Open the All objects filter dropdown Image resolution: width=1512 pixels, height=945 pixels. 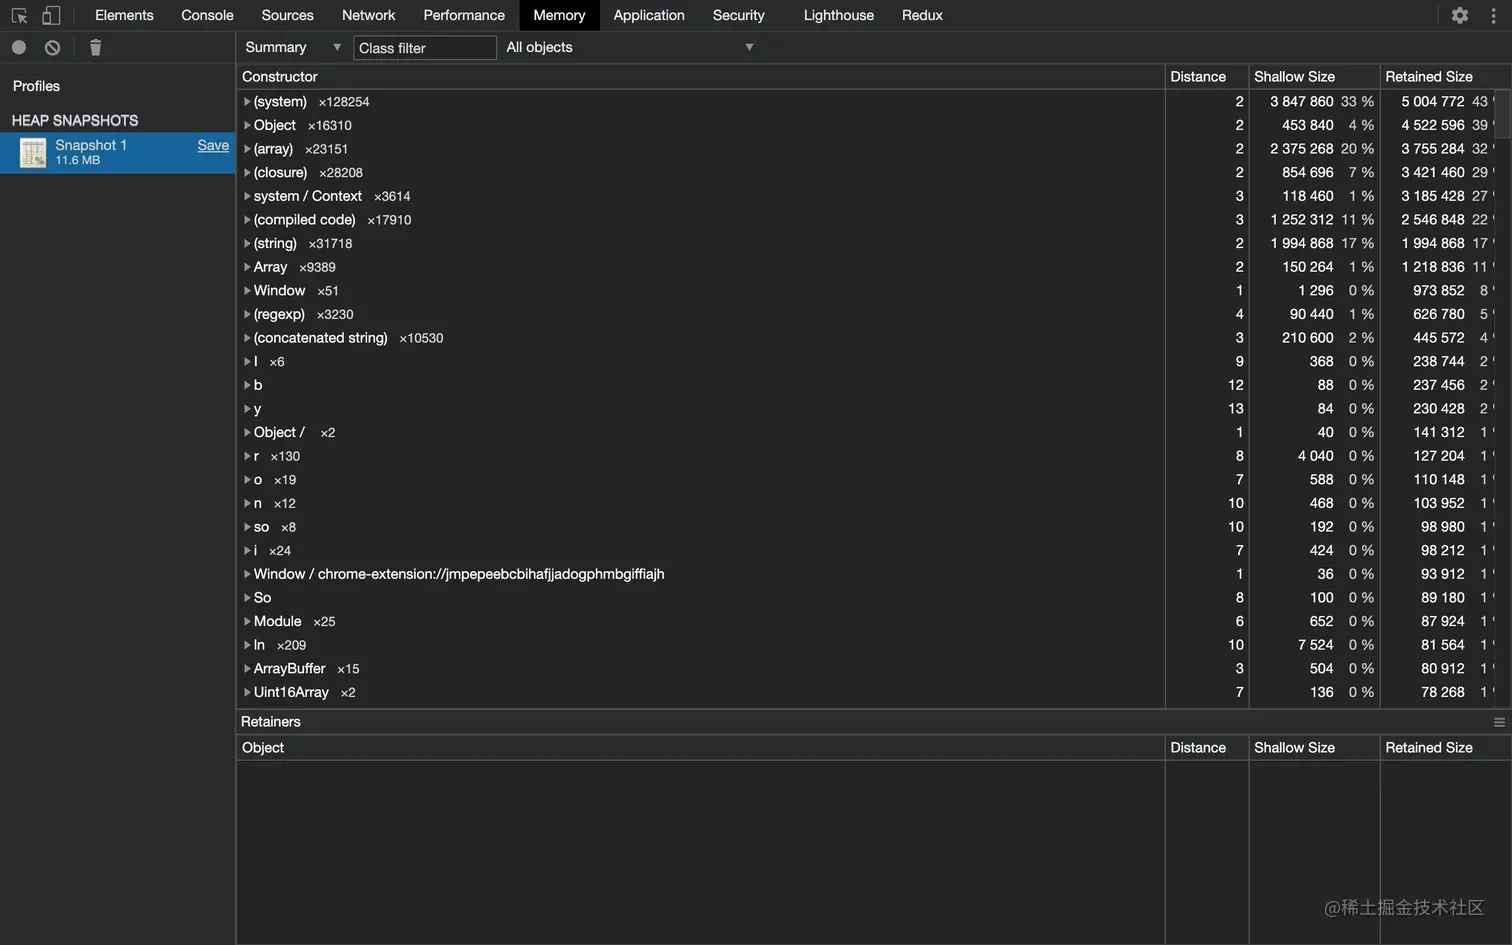click(630, 47)
